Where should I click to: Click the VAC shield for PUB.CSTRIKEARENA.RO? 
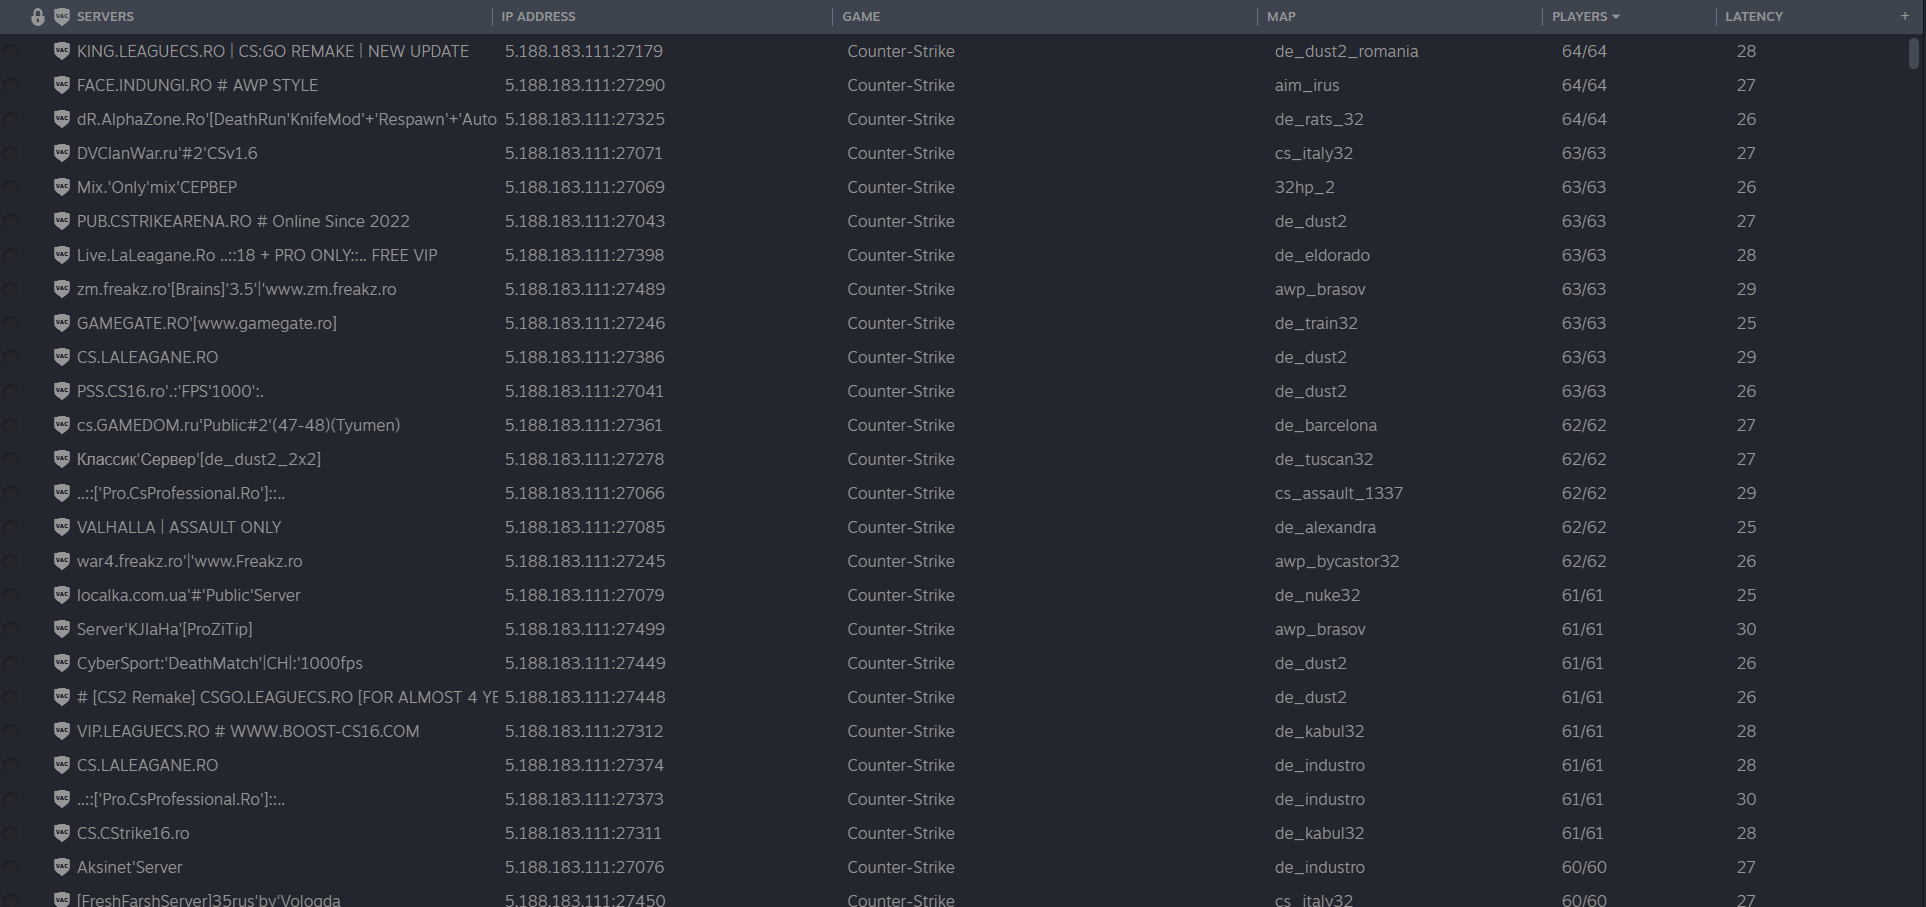(62, 221)
